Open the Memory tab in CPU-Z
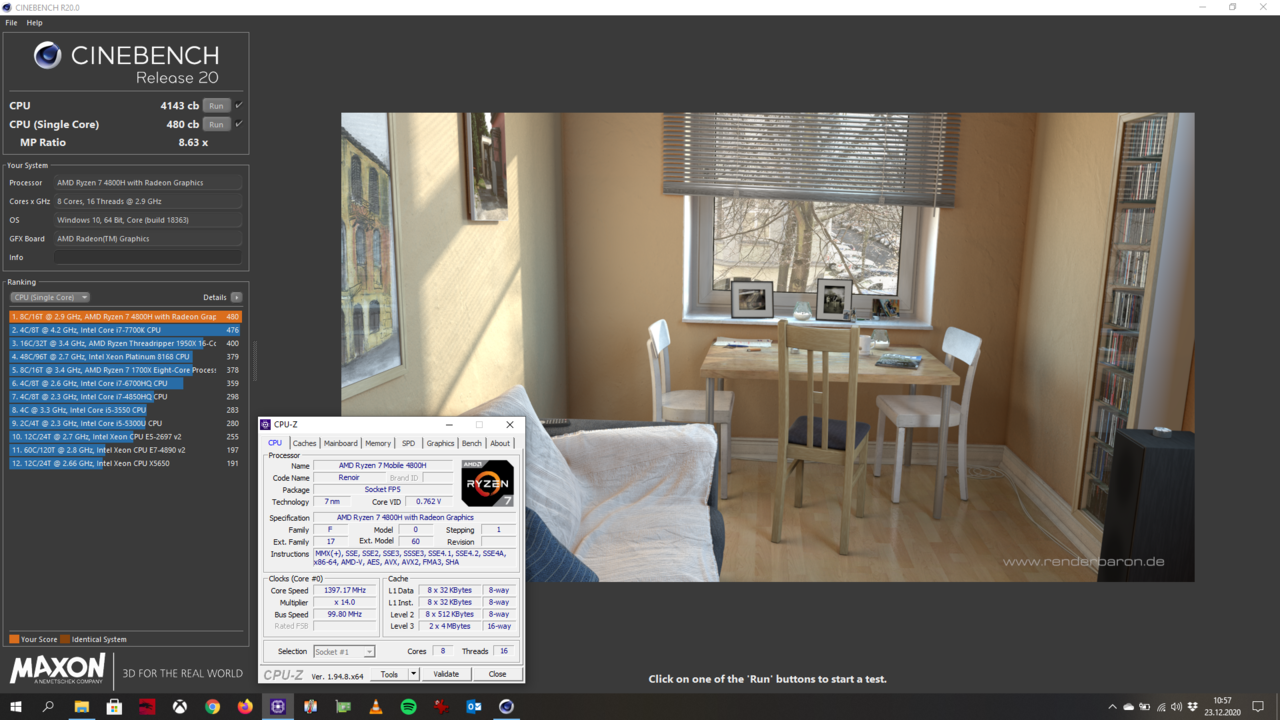1280x720 pixels. [x=378, y=443]
